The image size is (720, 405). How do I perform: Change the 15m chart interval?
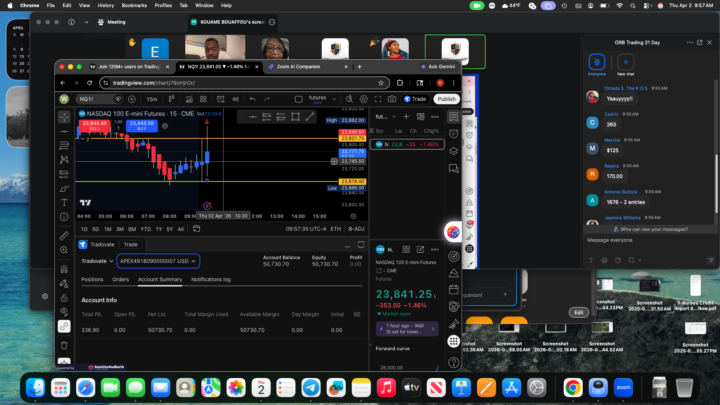152,99
